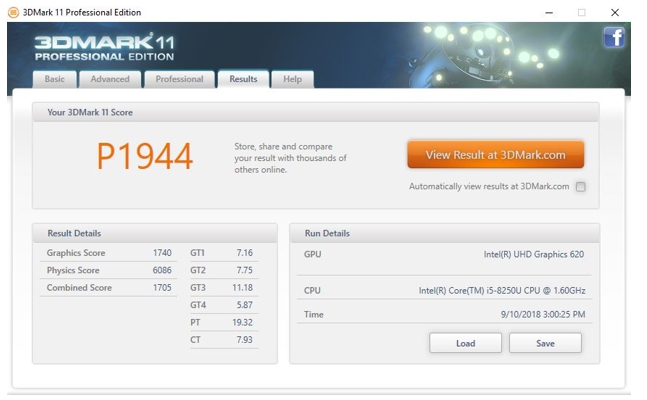Screen dimensions: 647x400
Task: Click the 3DMark 11 title bar app icon
Action: pos(14,12)
